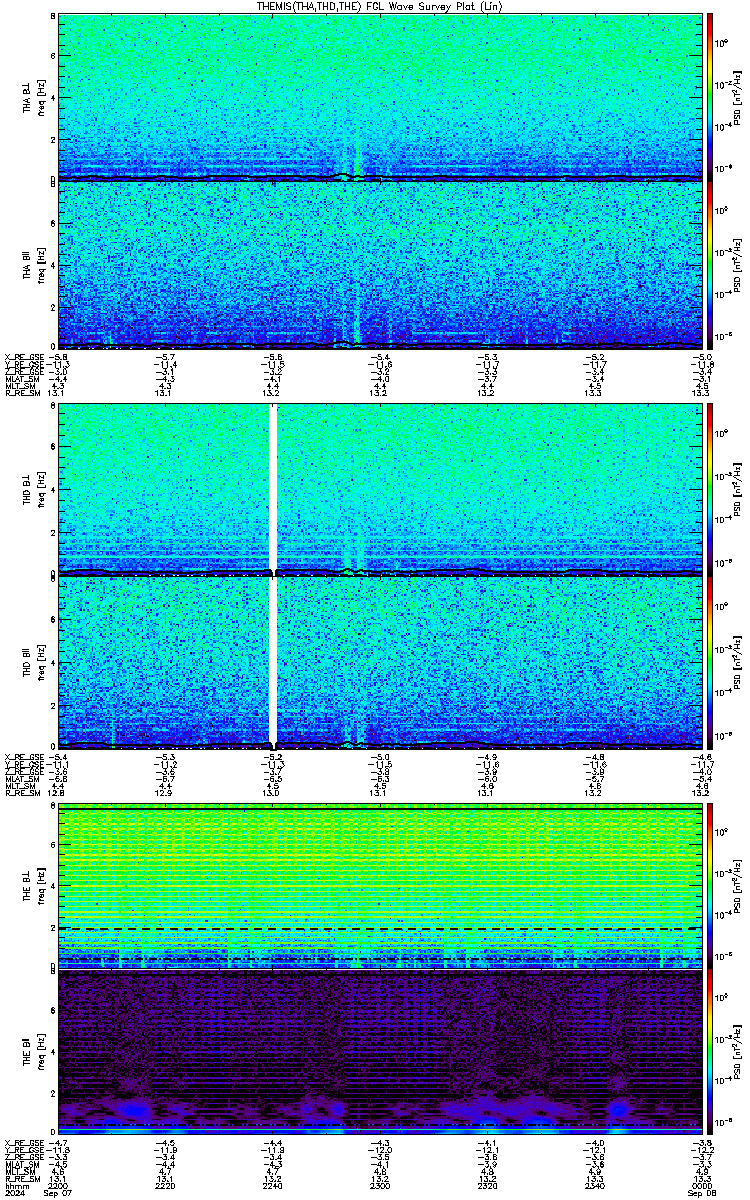This screenshot has height=1200, width=750.
Task: Click the blue wave burst near 2340 in THE B∥
Action: [x=619, y=1108]
